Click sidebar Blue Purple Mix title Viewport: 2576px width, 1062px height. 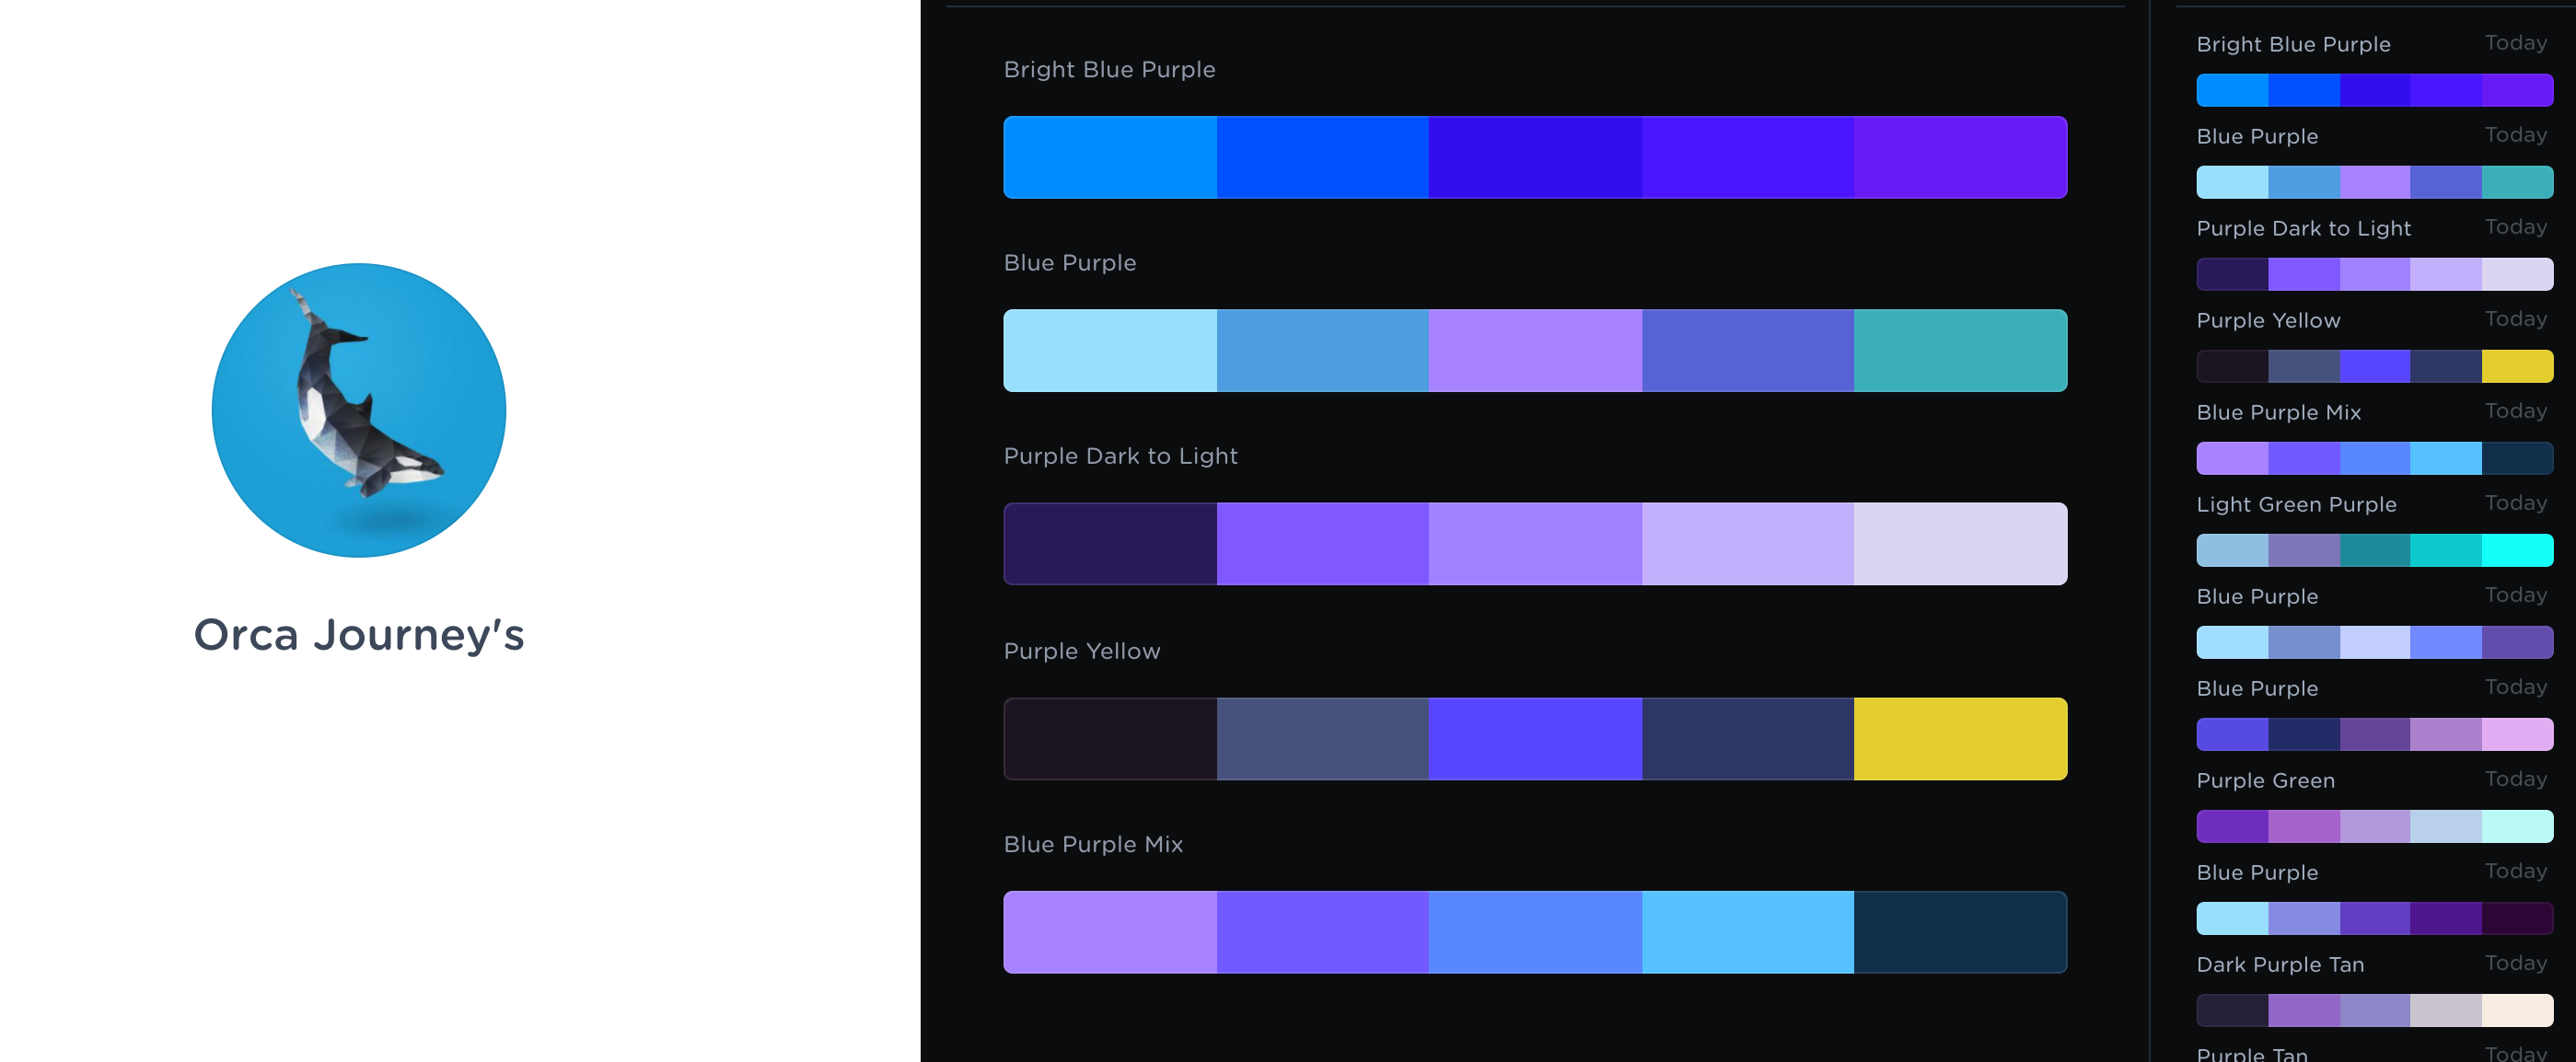click(2278, 412)
